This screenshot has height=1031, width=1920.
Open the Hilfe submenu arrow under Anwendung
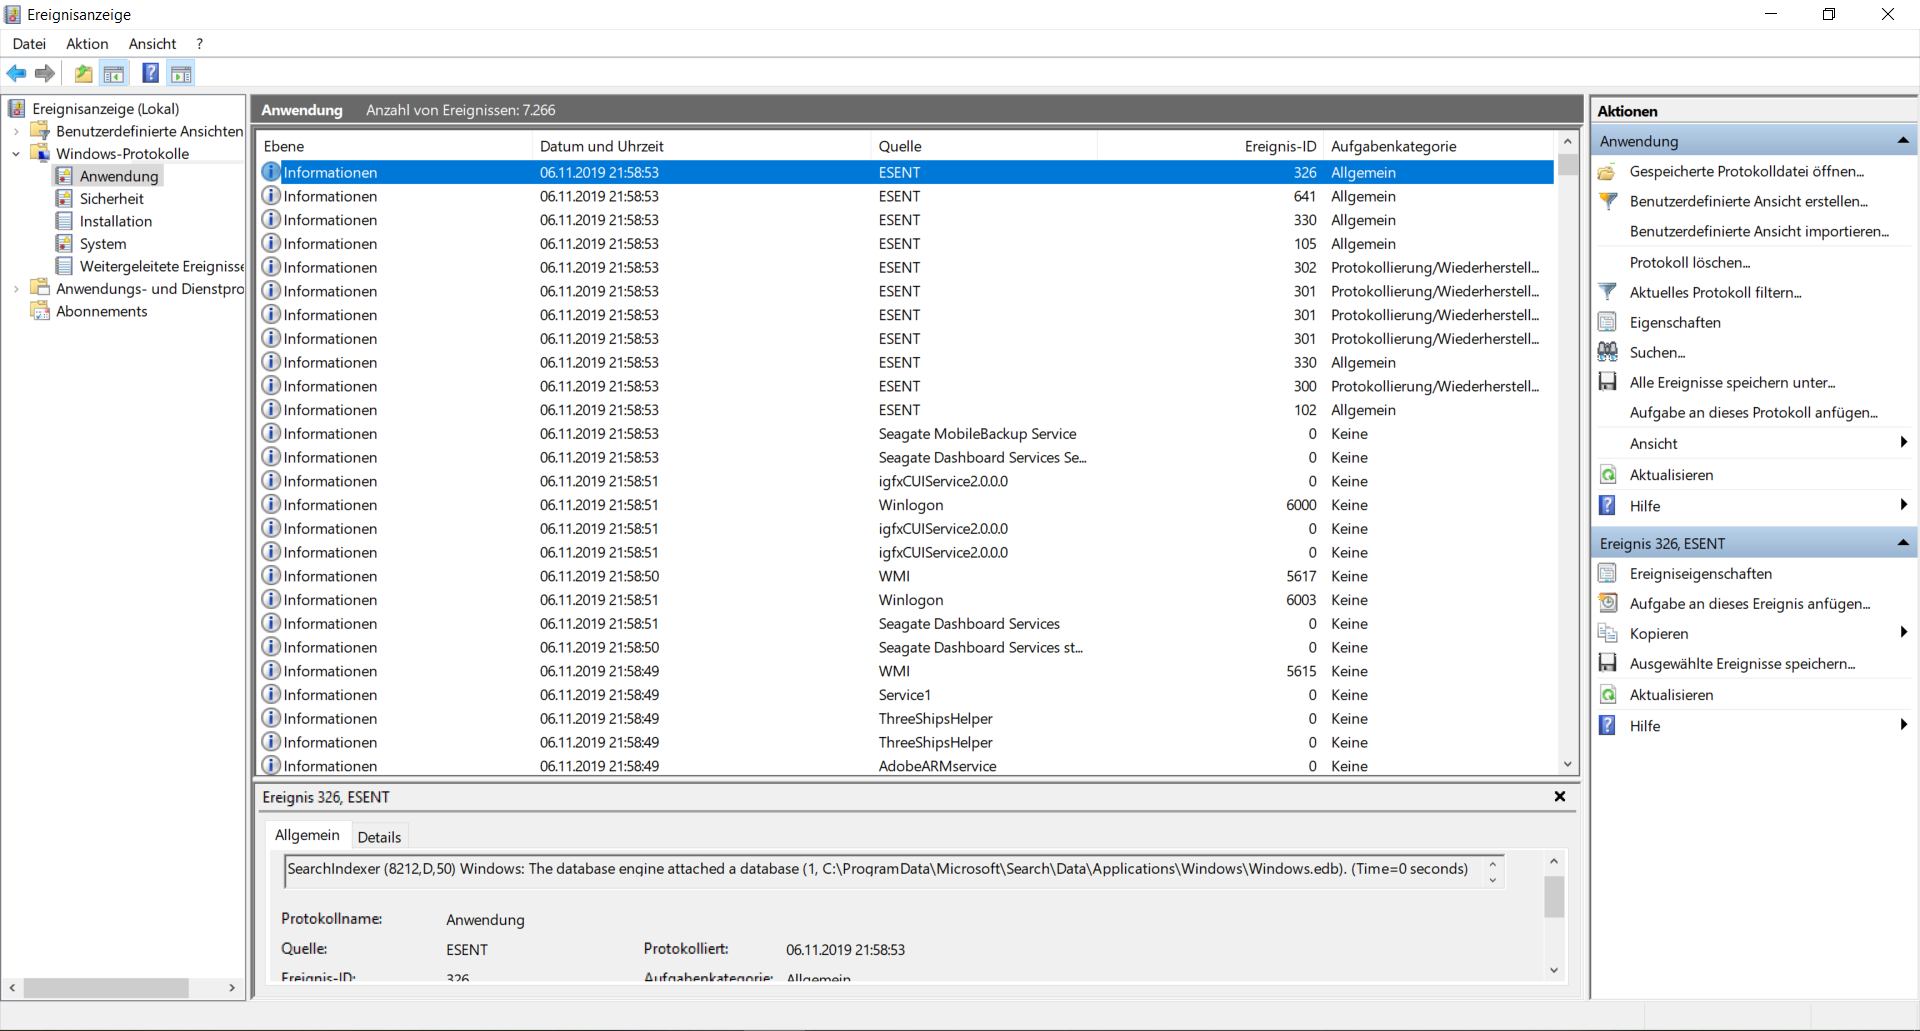1903,505
